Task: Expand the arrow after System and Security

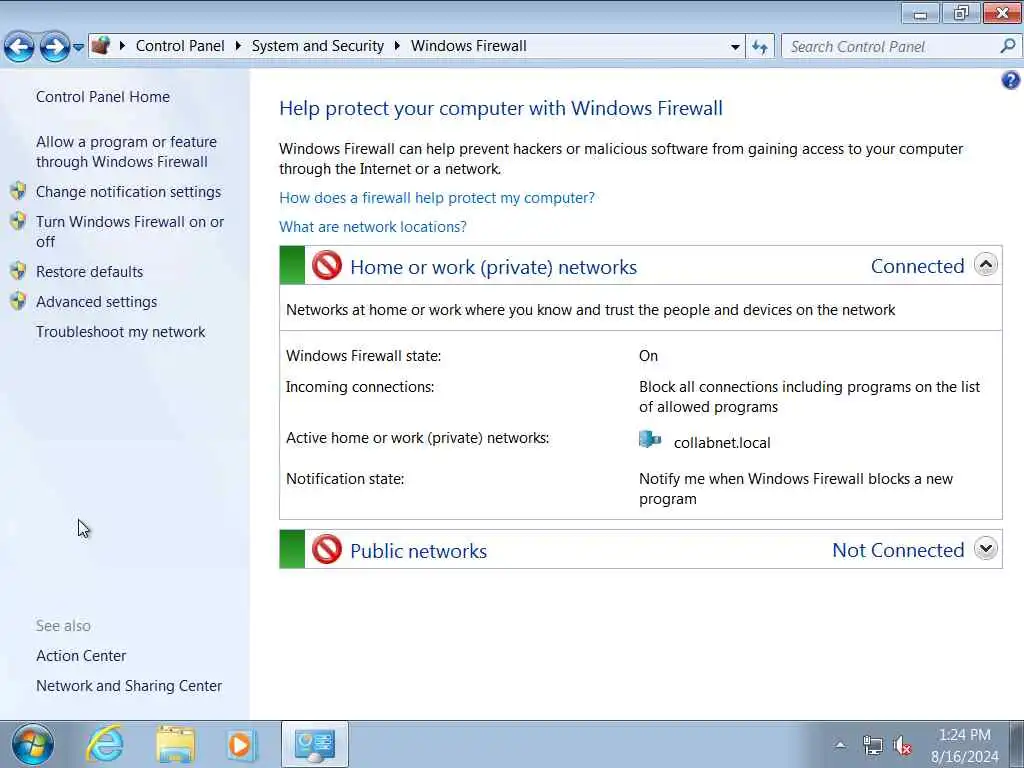Action: click(x=397, y=46)
